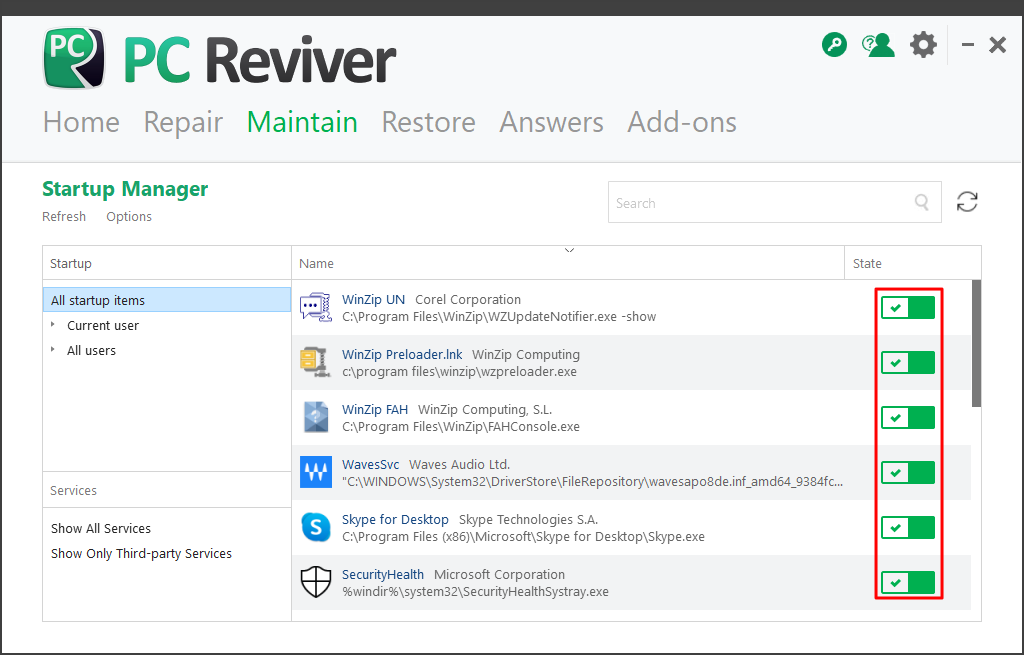1024x655 pixels.
Task: Click the FAHConsole.exe path text
Action: [461, 426]
